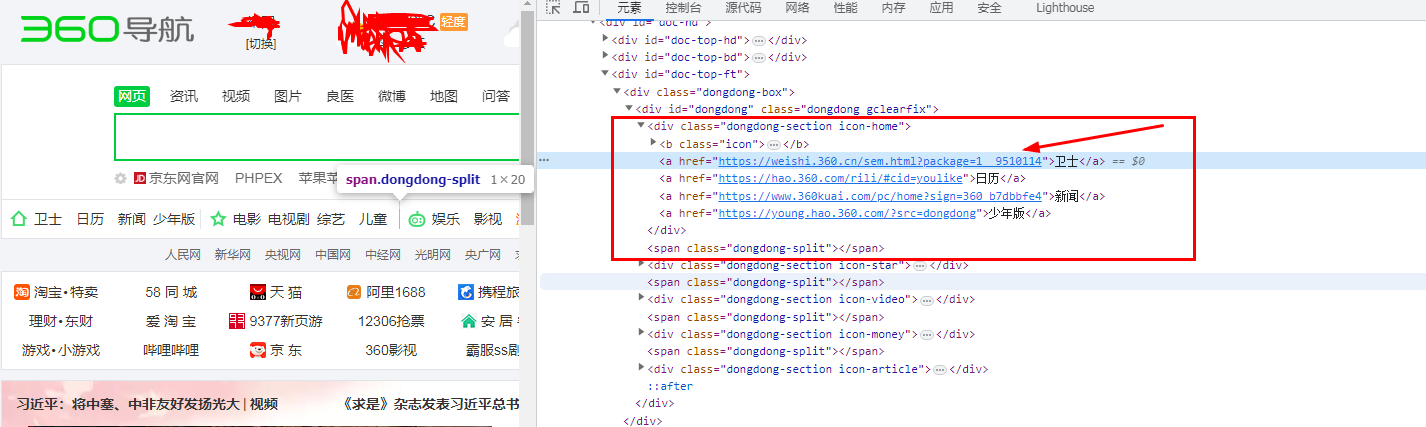Toggle the device toolbar icon in DevTools
Screen dimensions: 1426x427
tap(581, 8)
